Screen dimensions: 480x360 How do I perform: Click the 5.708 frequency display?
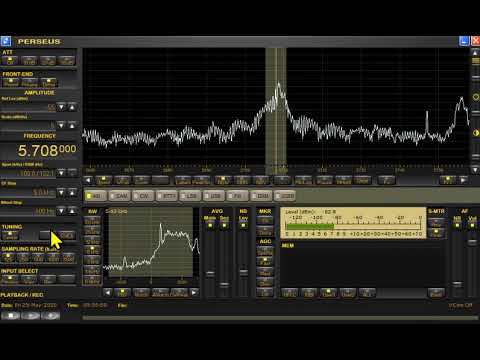(x=47, y=151)
